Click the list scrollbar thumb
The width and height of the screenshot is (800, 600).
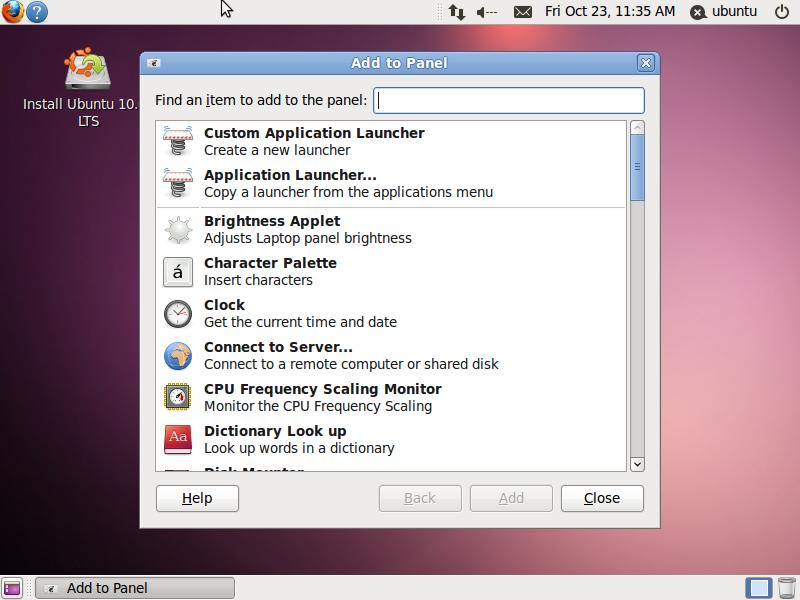click(637, 168)
